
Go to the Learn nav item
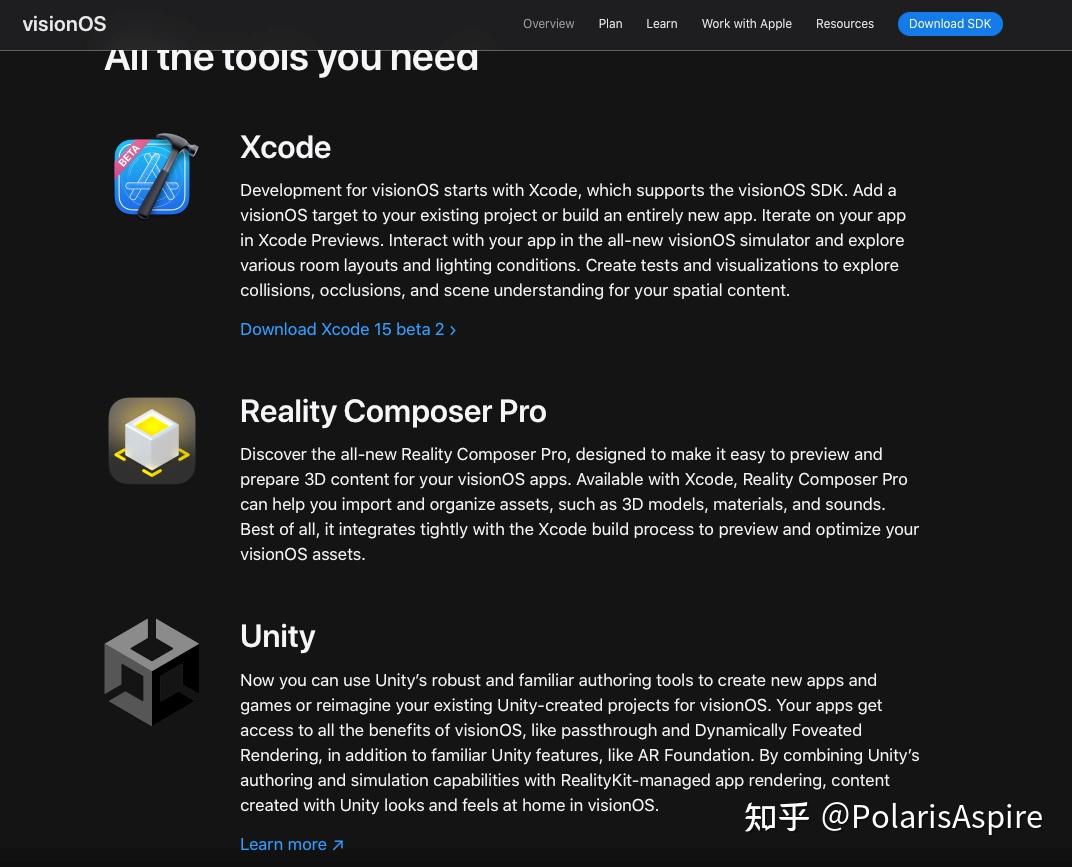[661, 24]
